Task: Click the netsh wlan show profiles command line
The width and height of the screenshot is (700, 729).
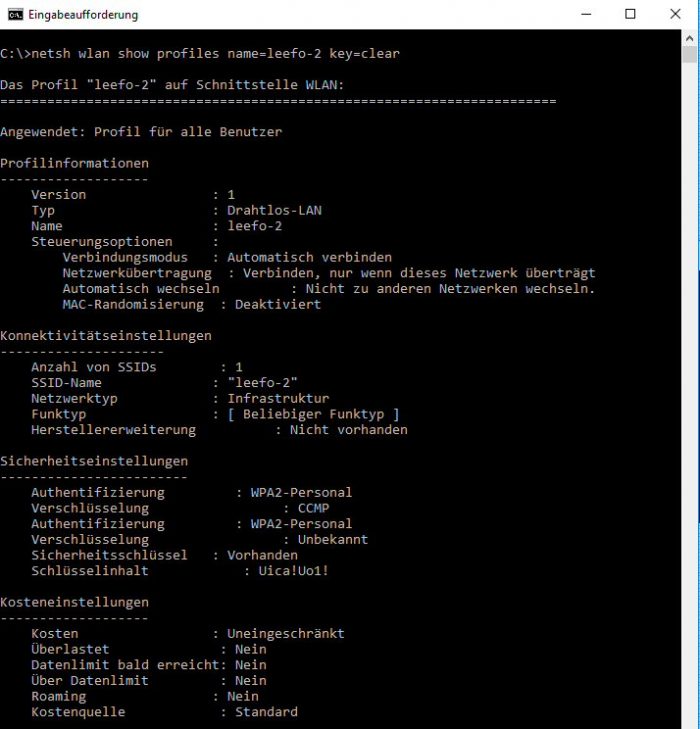Action: point(200,54)
